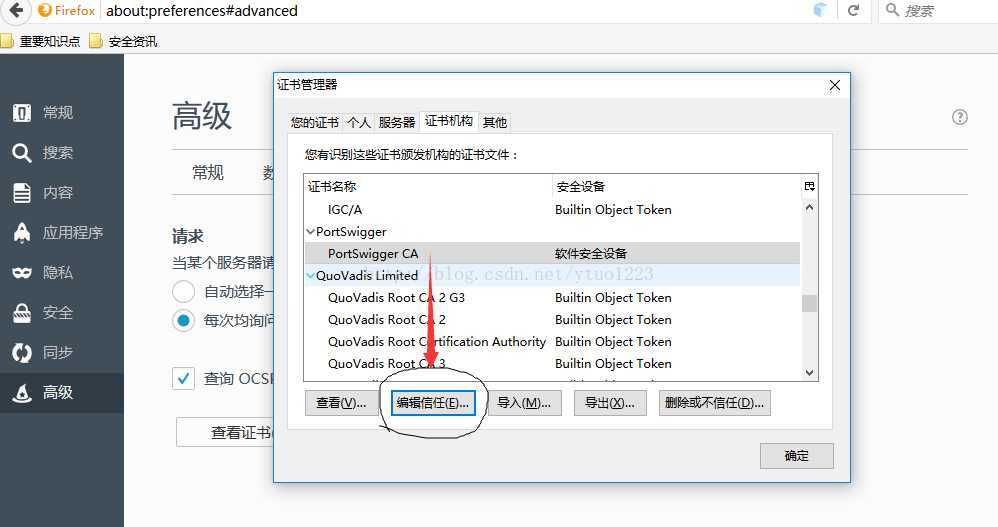
Task: Click the 查看(V)... button
Action: click(x=341, y=403)
